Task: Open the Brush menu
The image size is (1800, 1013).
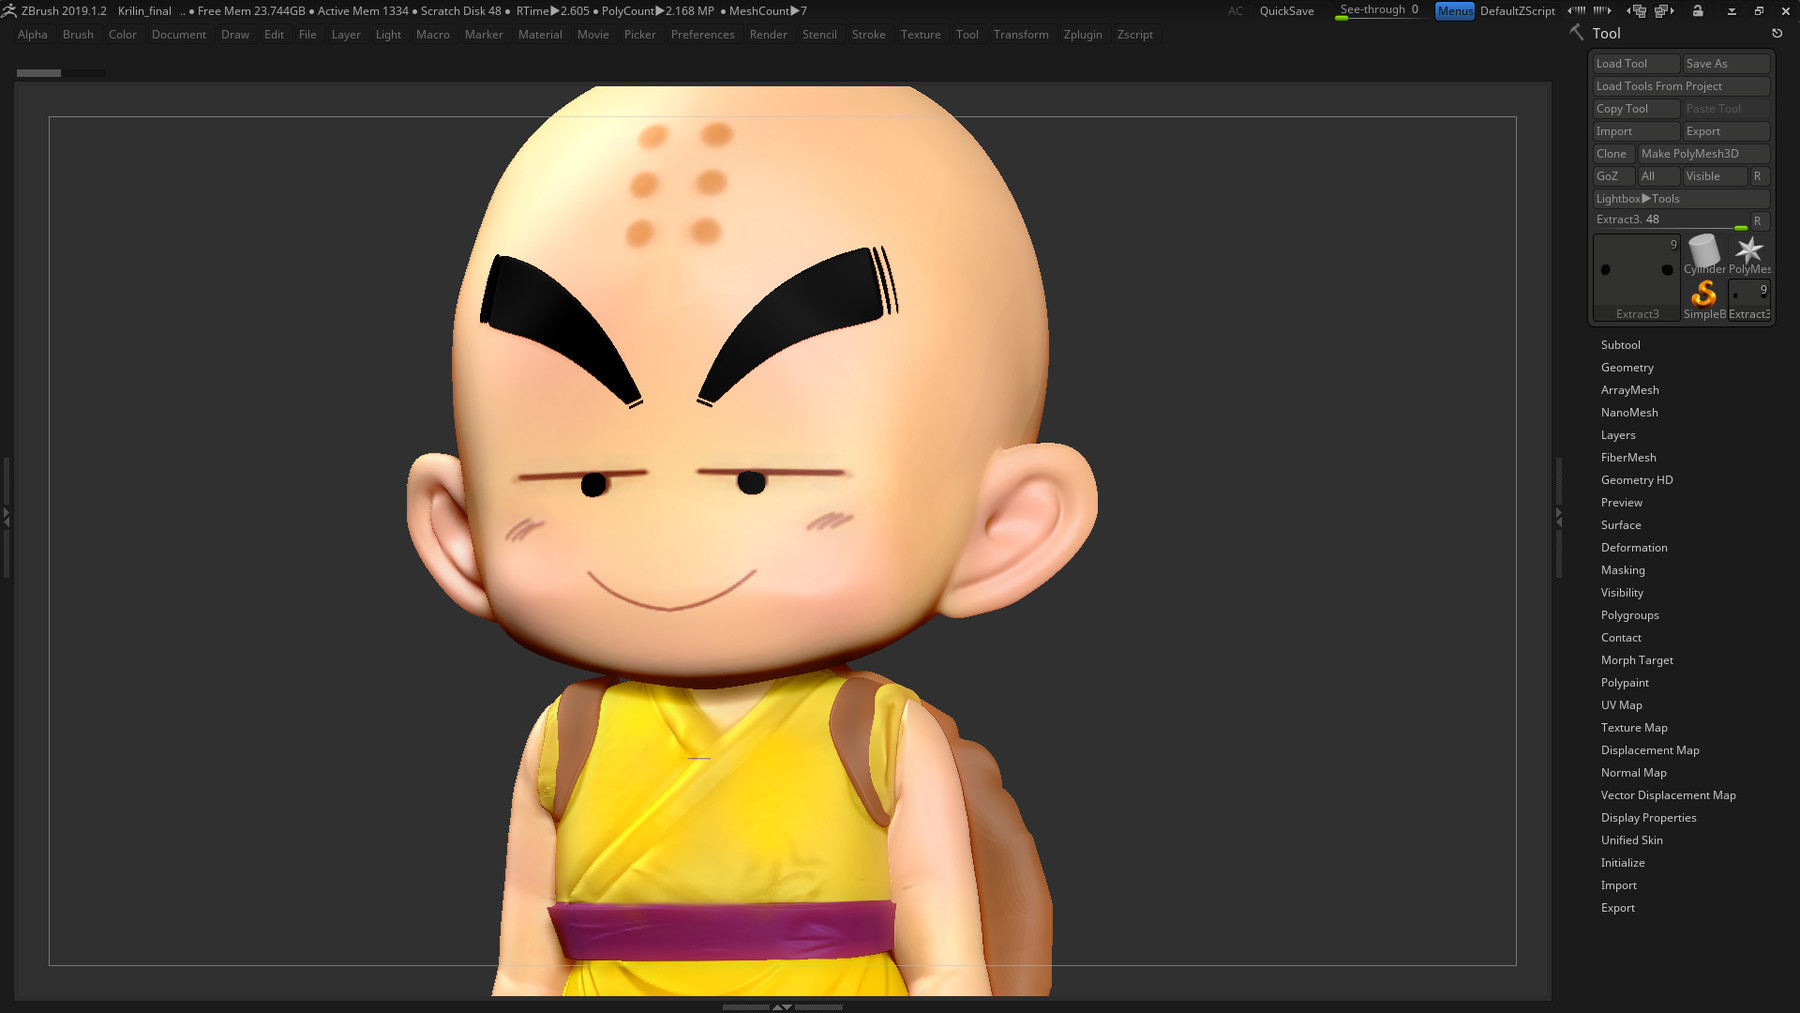Action: coord(78,34)
